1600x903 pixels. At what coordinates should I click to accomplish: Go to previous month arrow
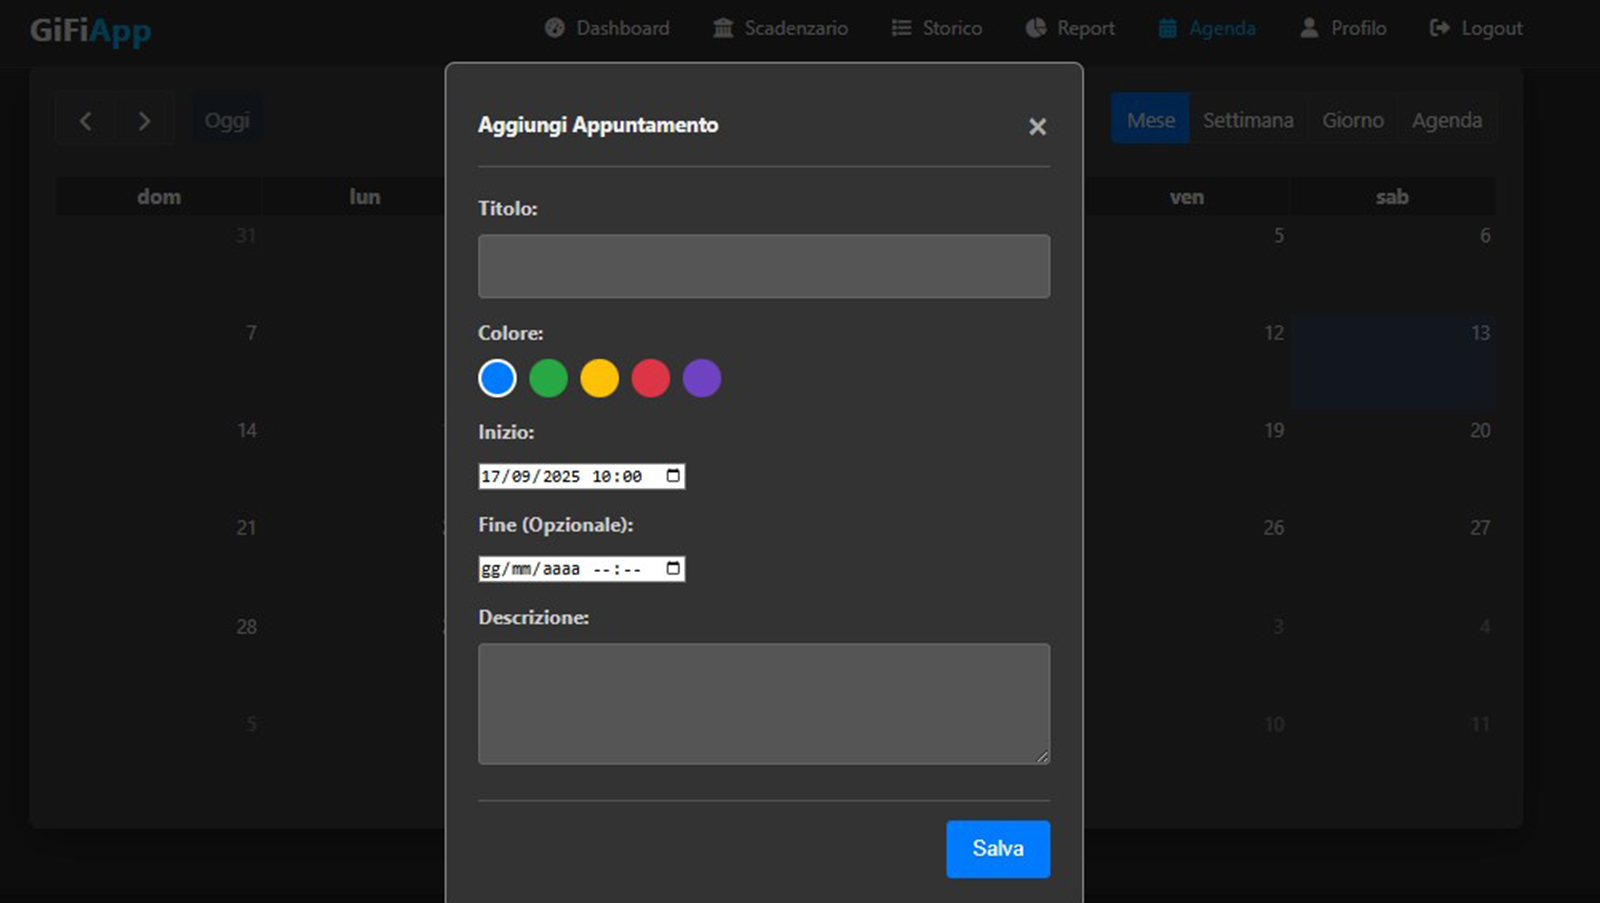pyautogui.click(x=86, y=121)
